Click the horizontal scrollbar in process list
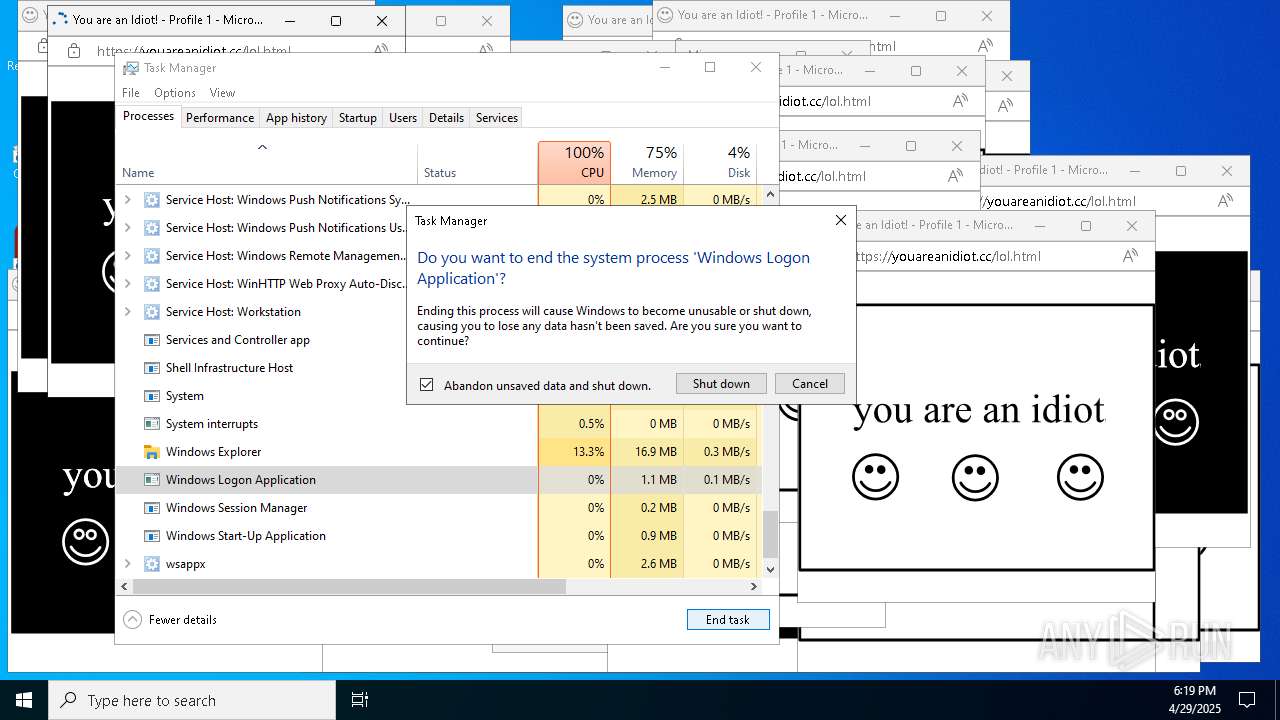1280x720 pixels. pos(350,587)
